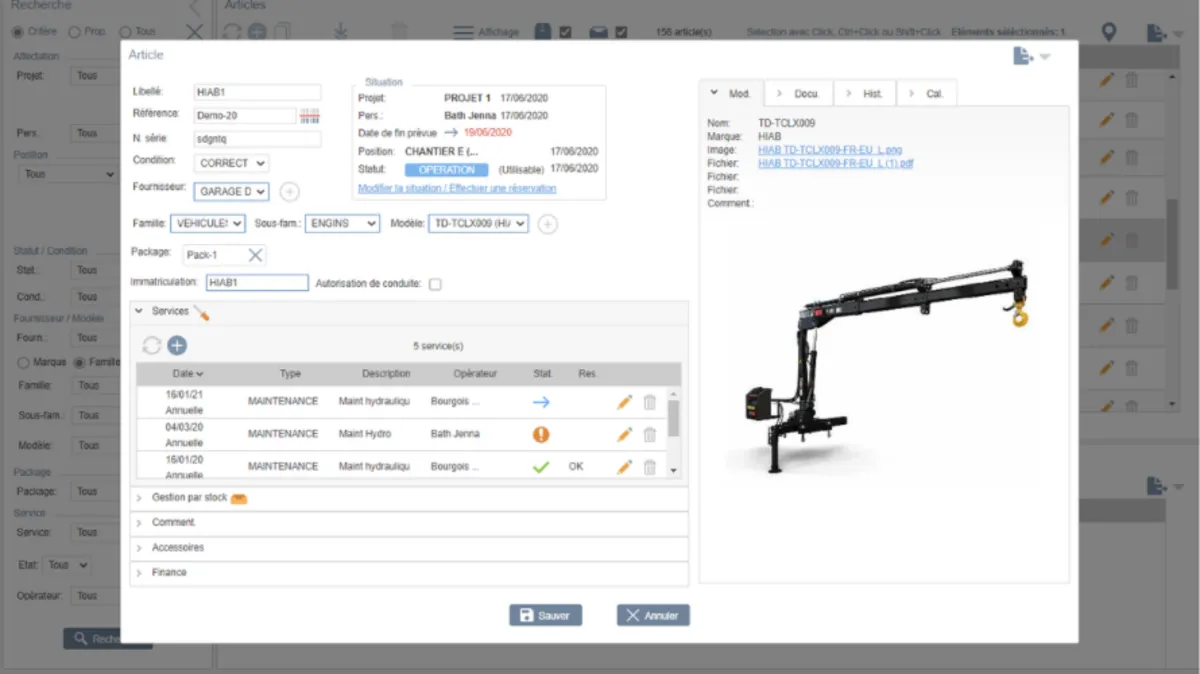Open Modifier la situation link
1200x674 pixels.
(x=457, y=188)
